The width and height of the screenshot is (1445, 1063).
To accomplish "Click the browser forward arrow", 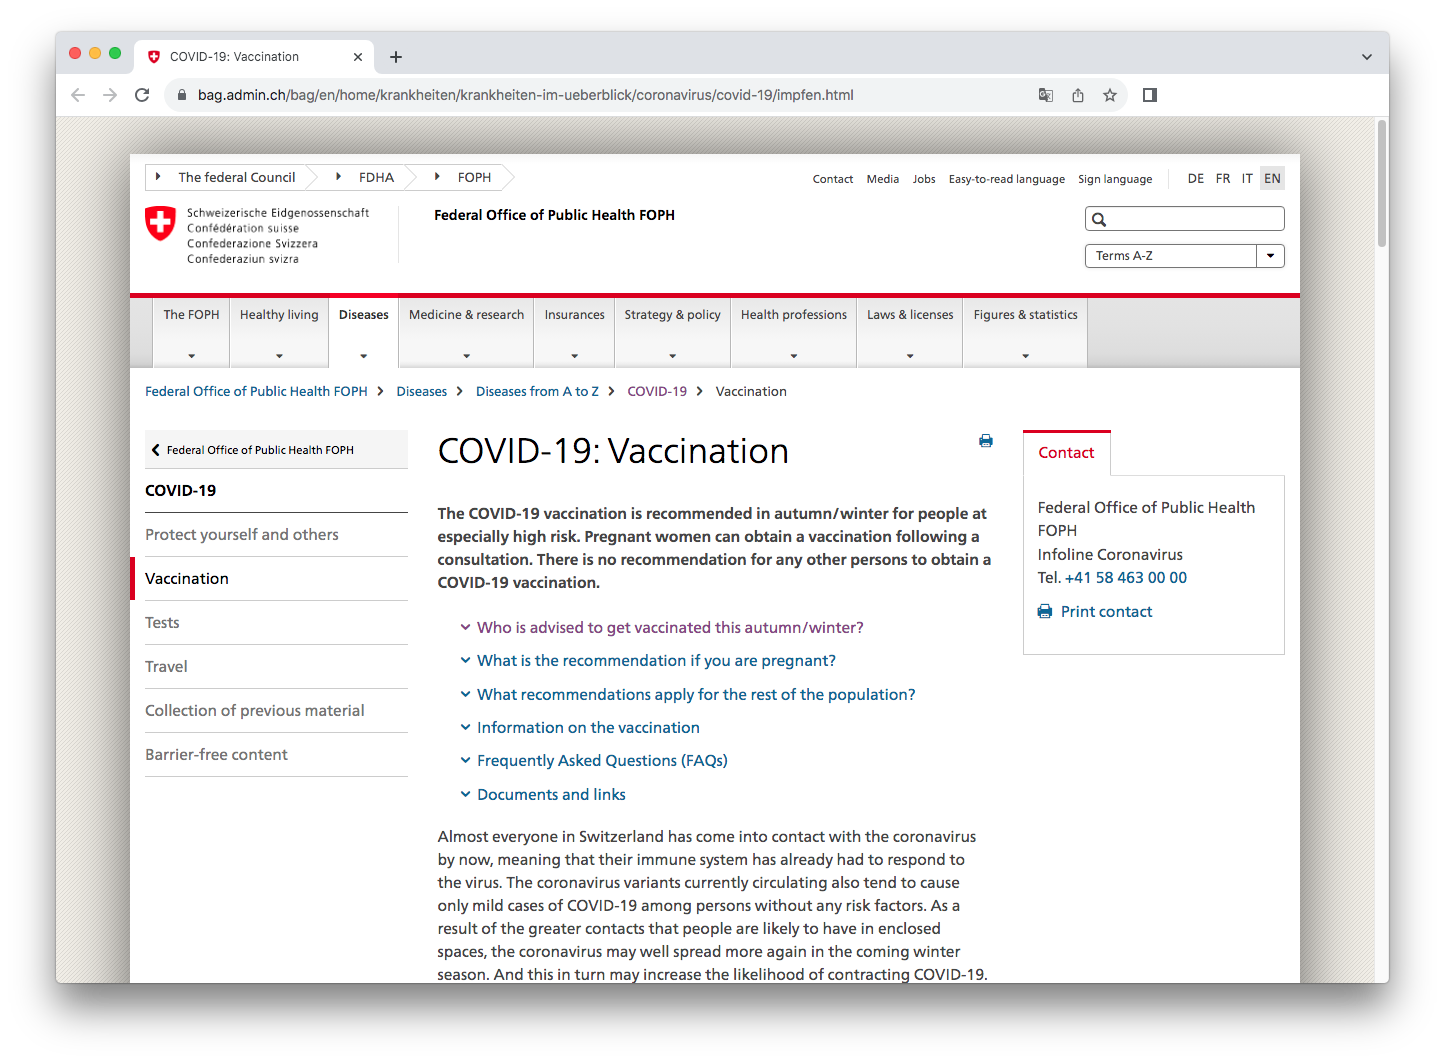I will pyautogui.click(x=110, y=95).
